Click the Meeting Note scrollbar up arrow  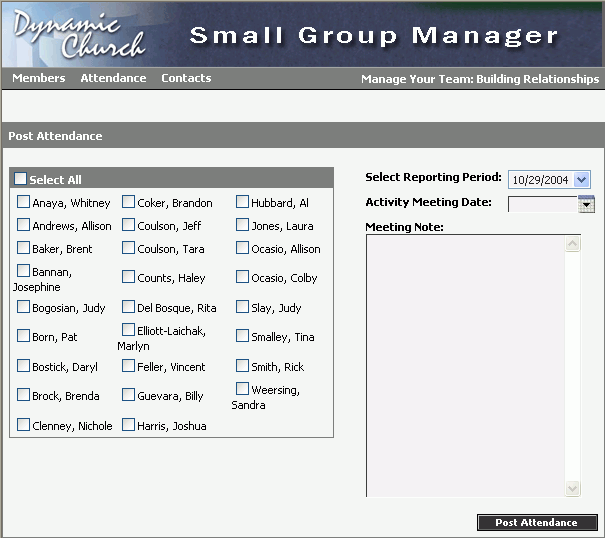[573, 243]
